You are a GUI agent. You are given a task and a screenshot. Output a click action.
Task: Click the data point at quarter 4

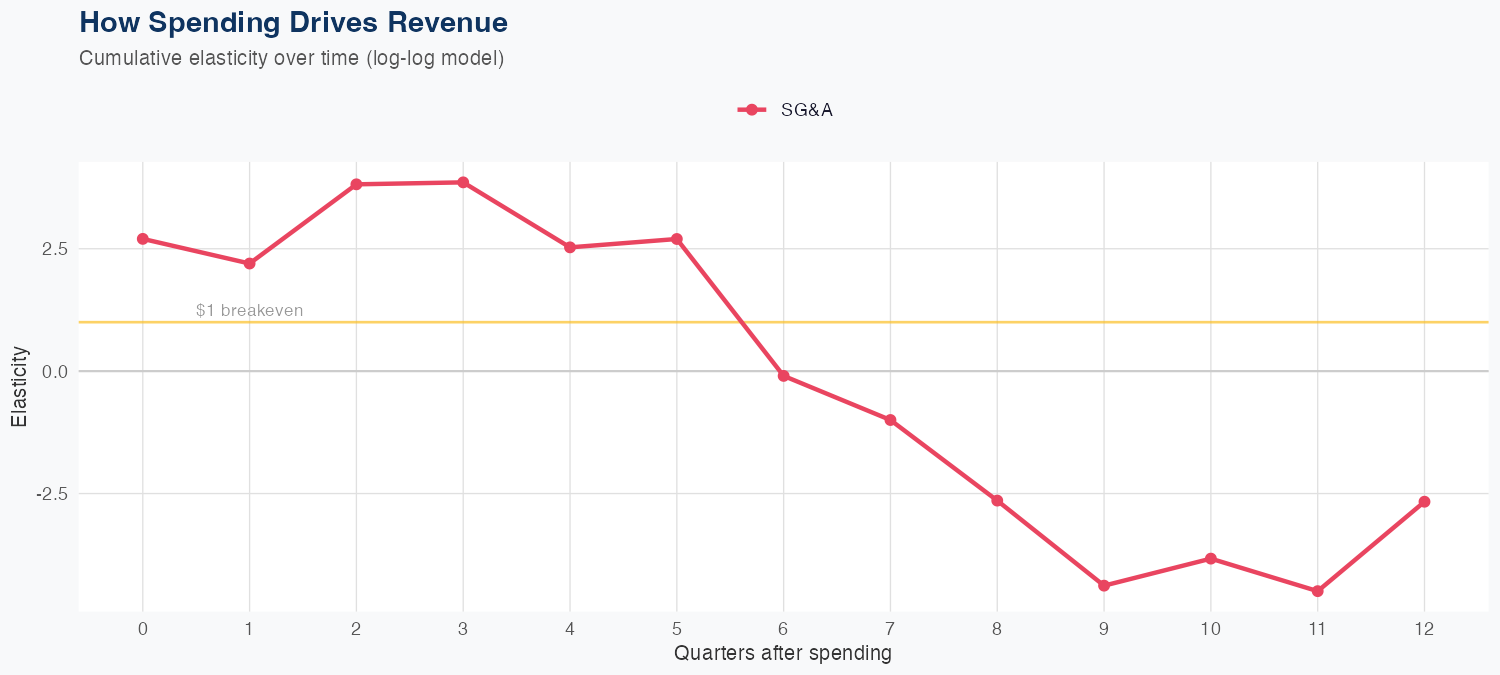tap(570, 247)
